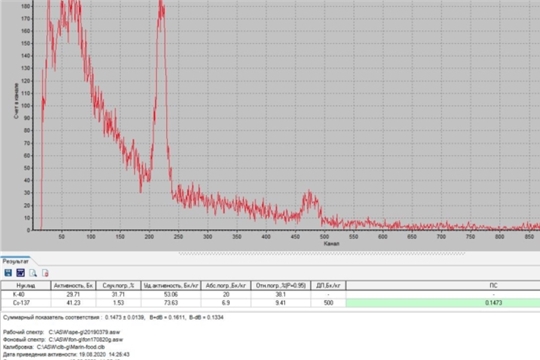This screenshot has width=540, height=360.
Task: Click the Калибровка Marin-food.clb line
Action: 54,347
